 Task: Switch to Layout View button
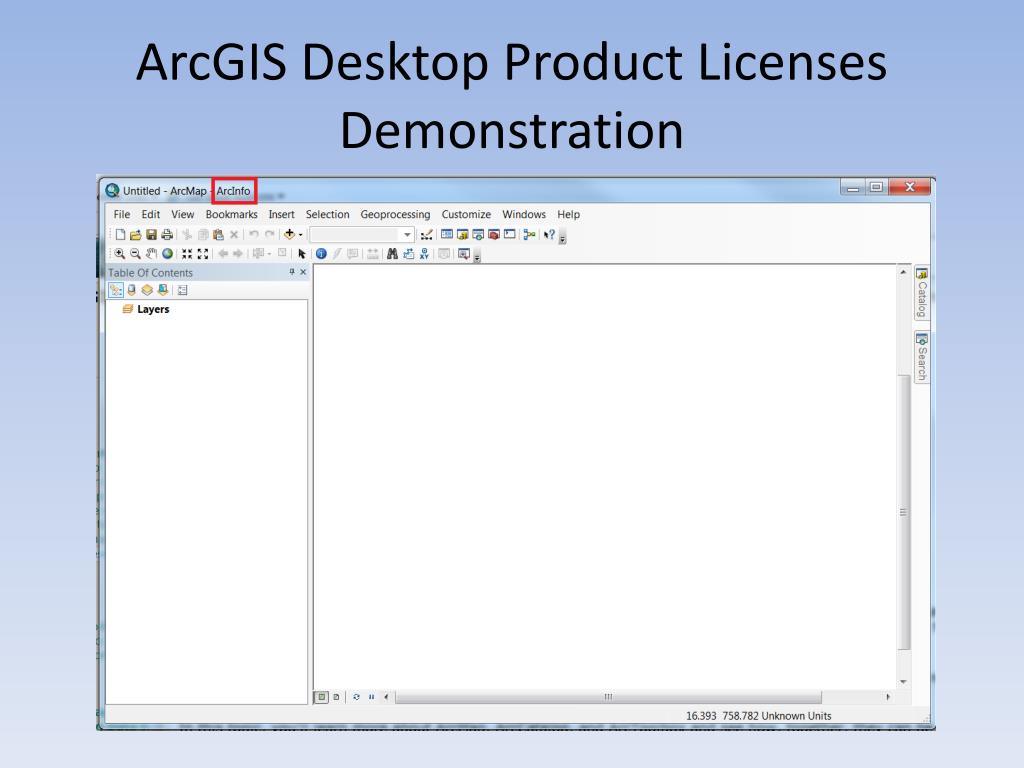coord(336,697)
